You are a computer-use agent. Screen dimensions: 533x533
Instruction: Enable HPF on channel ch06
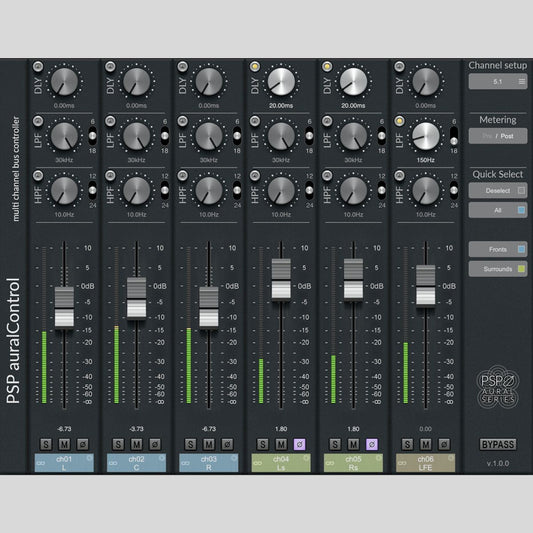coord(399,175)
